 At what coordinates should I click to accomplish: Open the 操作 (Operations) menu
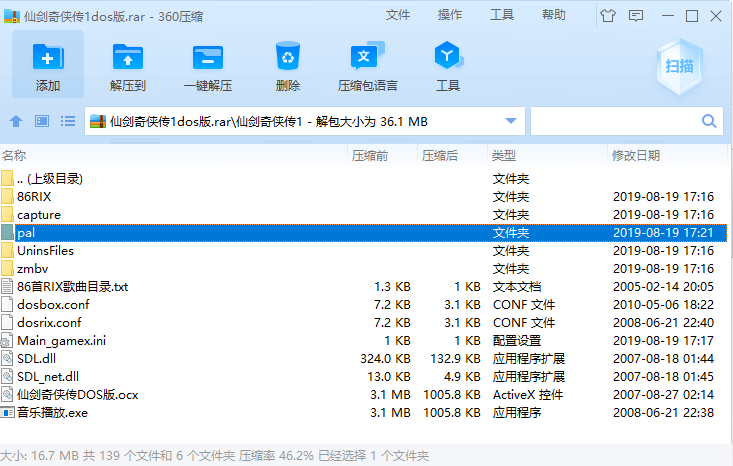[450, 15]
